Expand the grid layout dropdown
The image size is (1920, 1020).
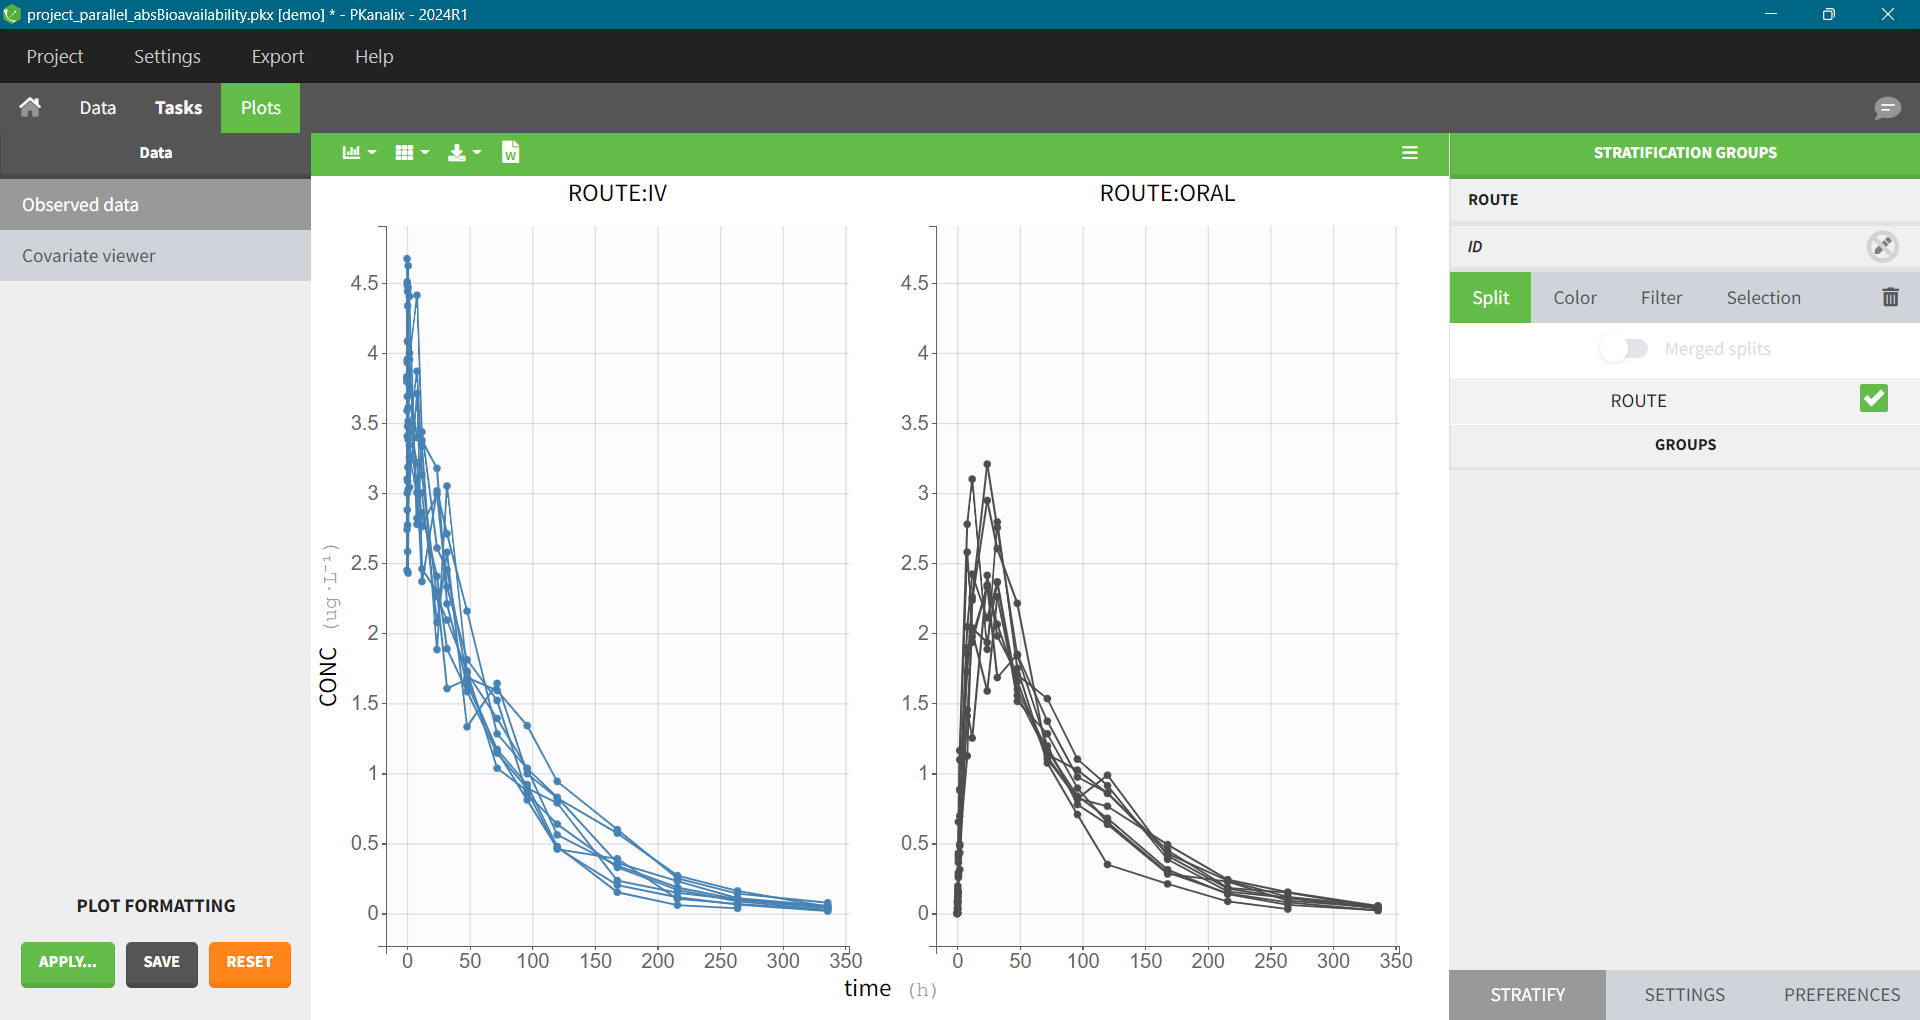click(x=411, y=153)
